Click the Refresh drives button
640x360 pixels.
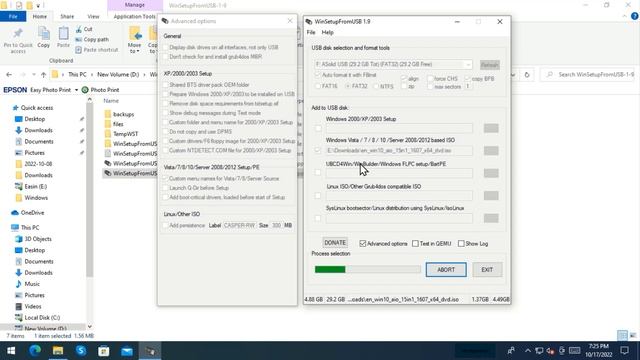489,65
